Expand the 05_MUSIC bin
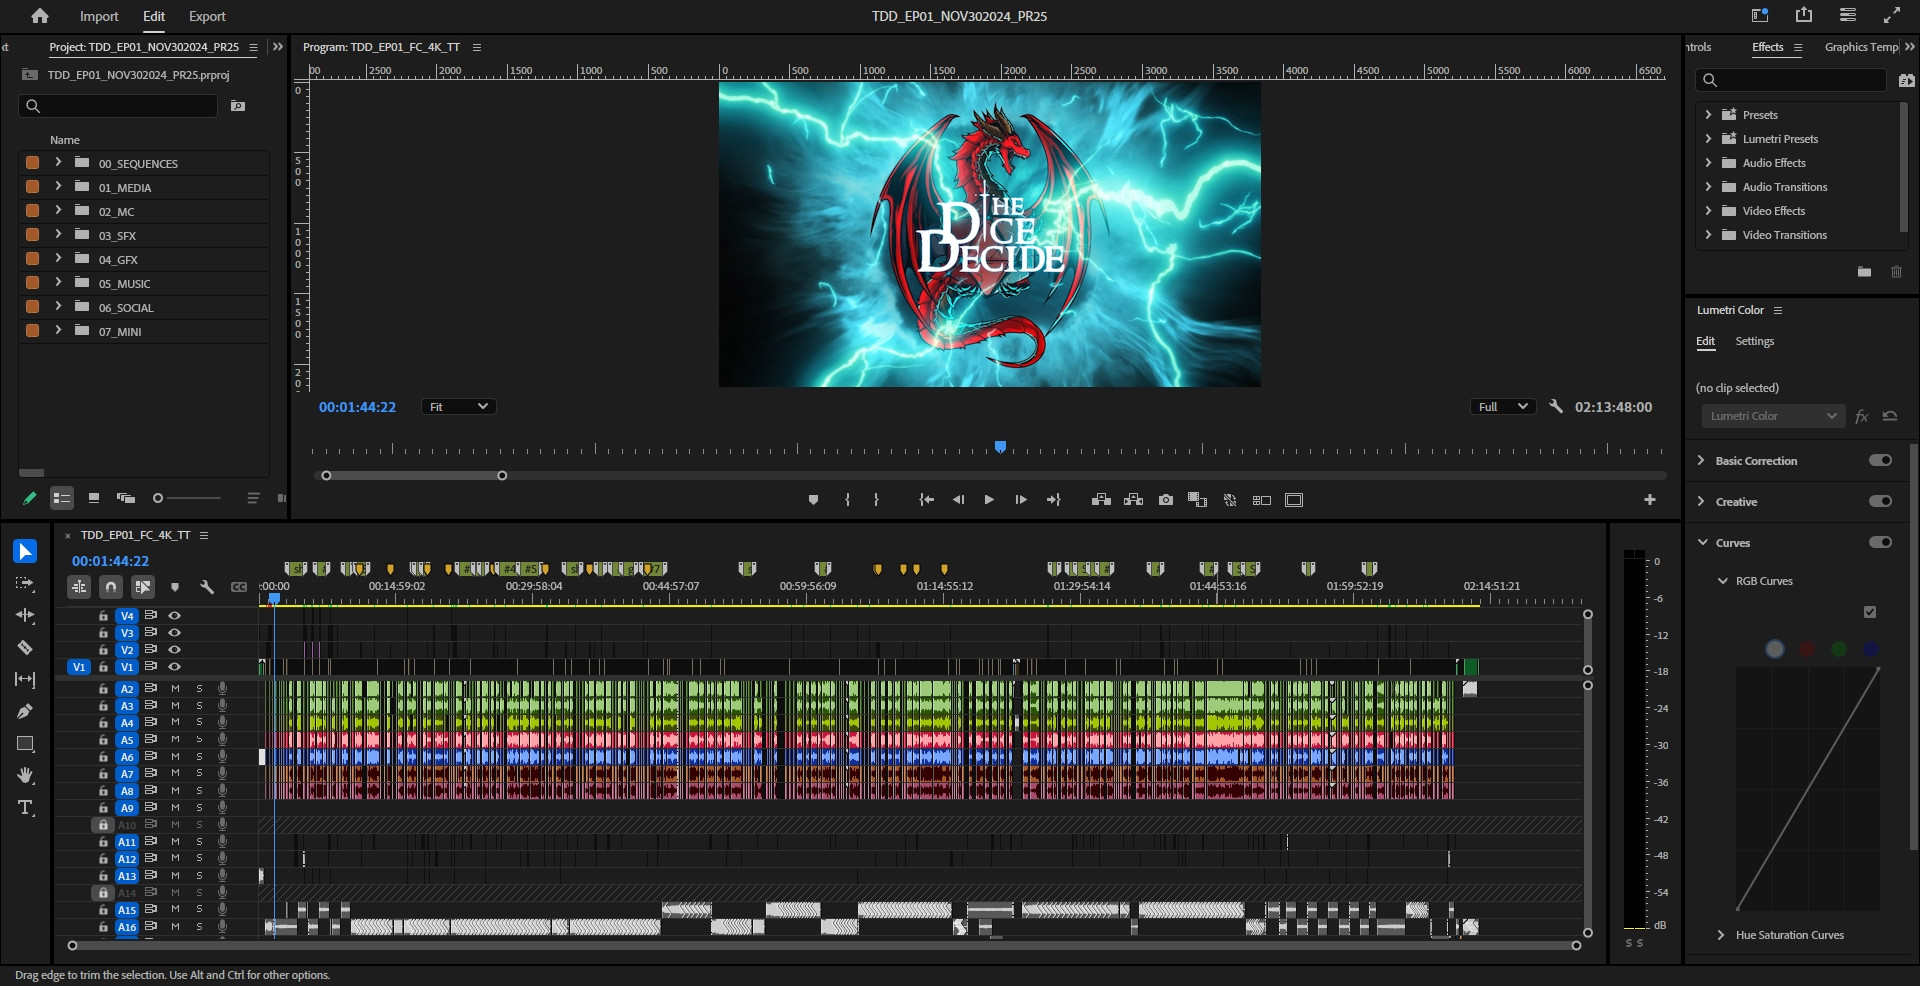Image resolution: width=1920 pixels, height=986 pixels. [58, 282]
